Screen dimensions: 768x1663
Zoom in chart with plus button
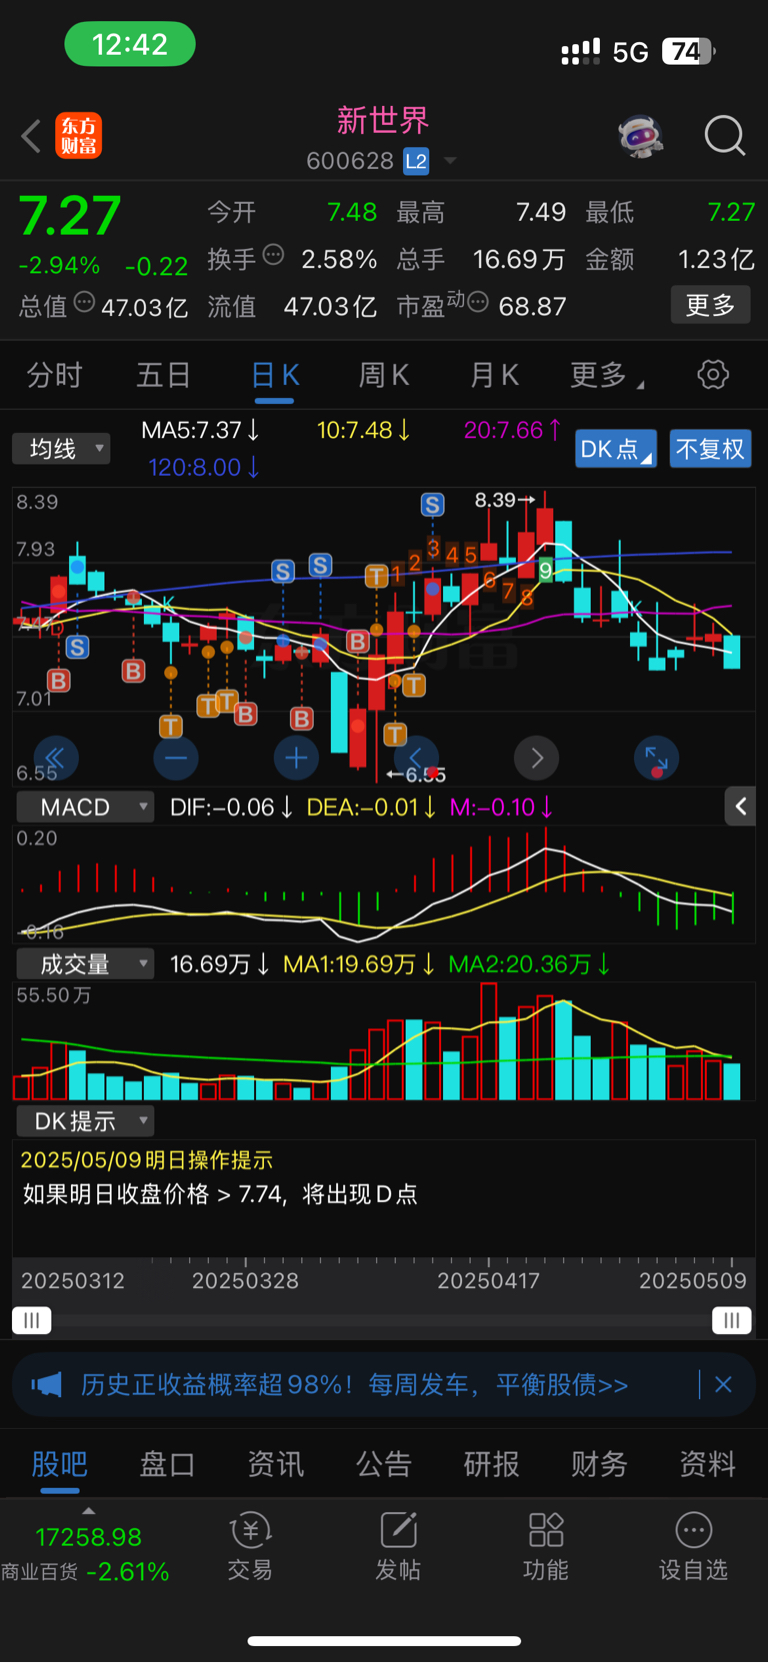[296, 758]
